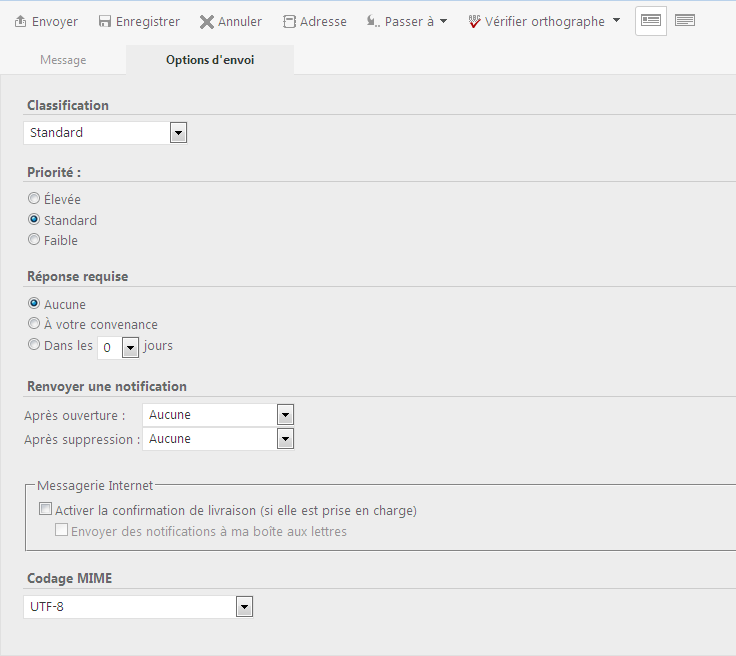Click the Codage MIME heading
The image size is (736, 656).
pyautogui.click(x=69, y=578)
